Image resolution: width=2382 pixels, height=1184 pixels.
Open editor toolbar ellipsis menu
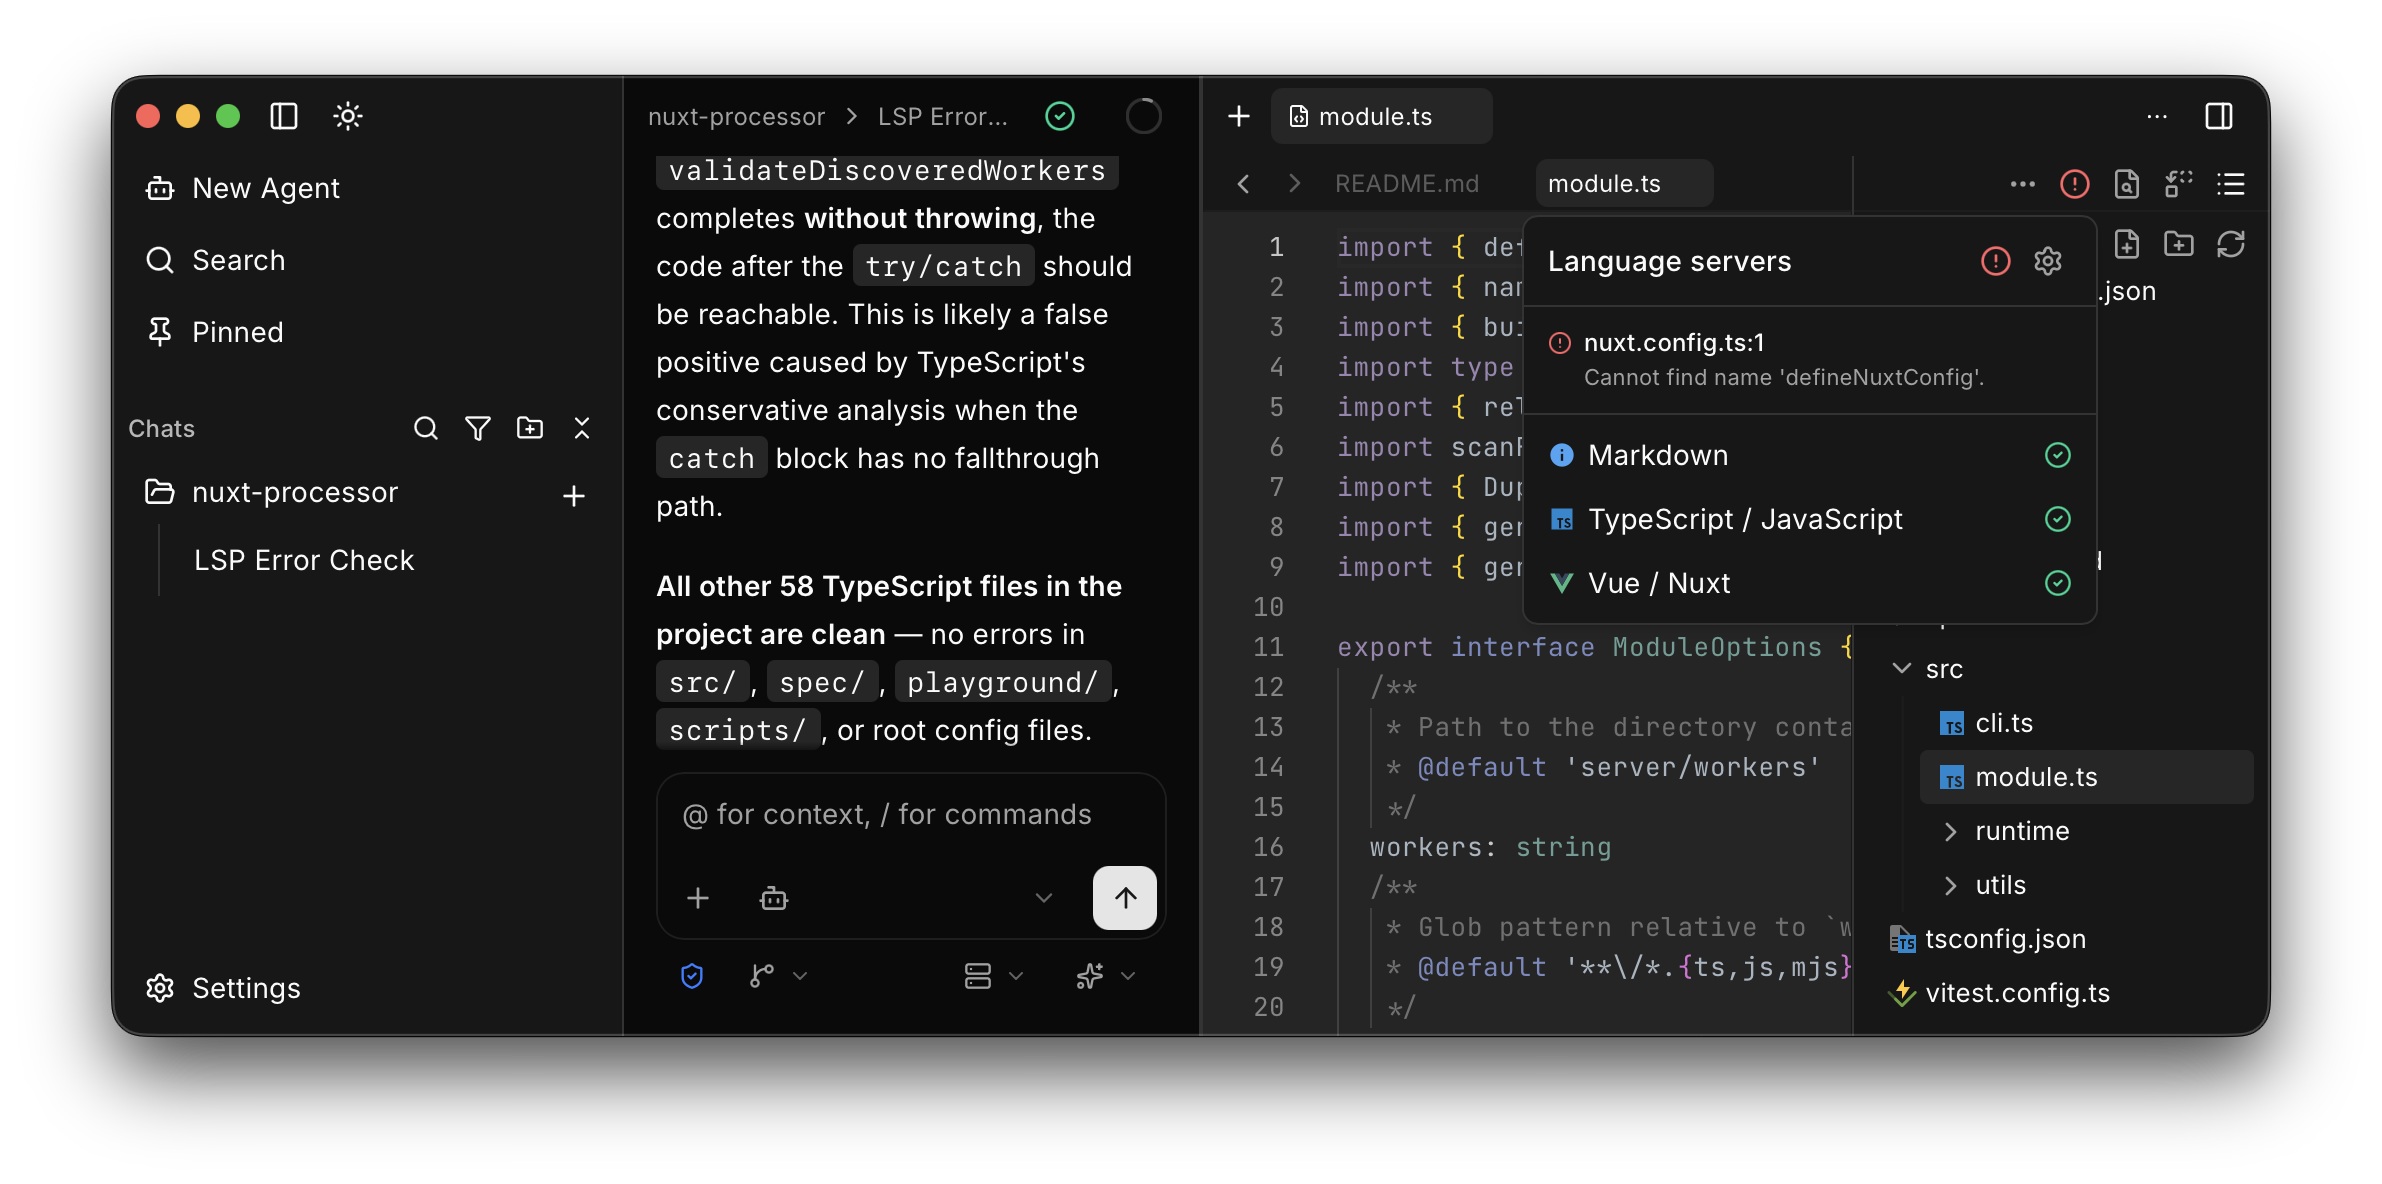click(2022, 184)
